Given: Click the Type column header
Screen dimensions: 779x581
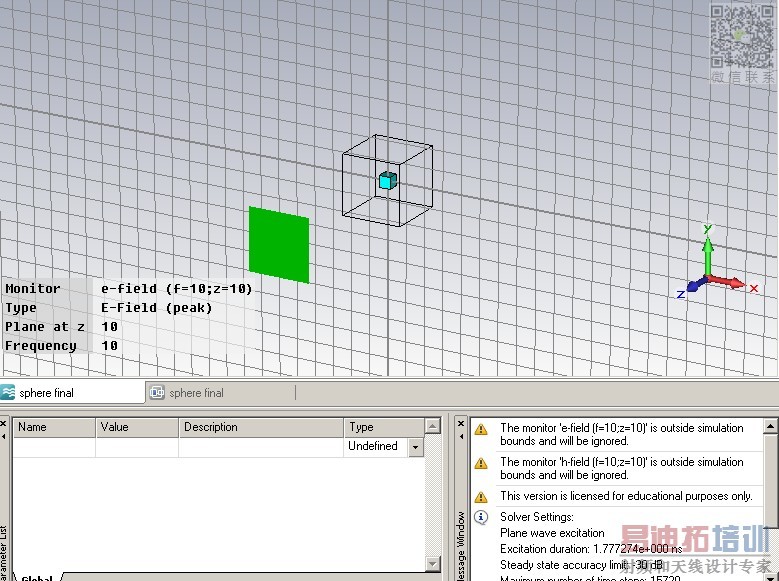Looking at the screenshot, I should click(384, 427).
